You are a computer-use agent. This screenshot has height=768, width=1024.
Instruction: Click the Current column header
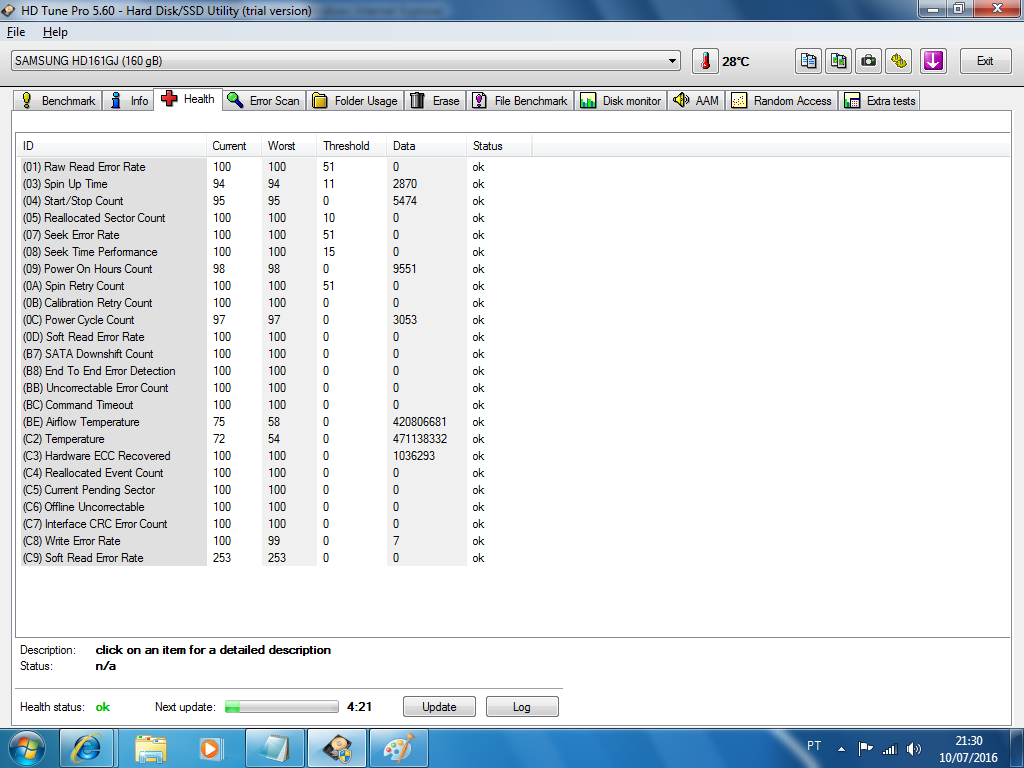pyautogui.click(x=234, y=146)
